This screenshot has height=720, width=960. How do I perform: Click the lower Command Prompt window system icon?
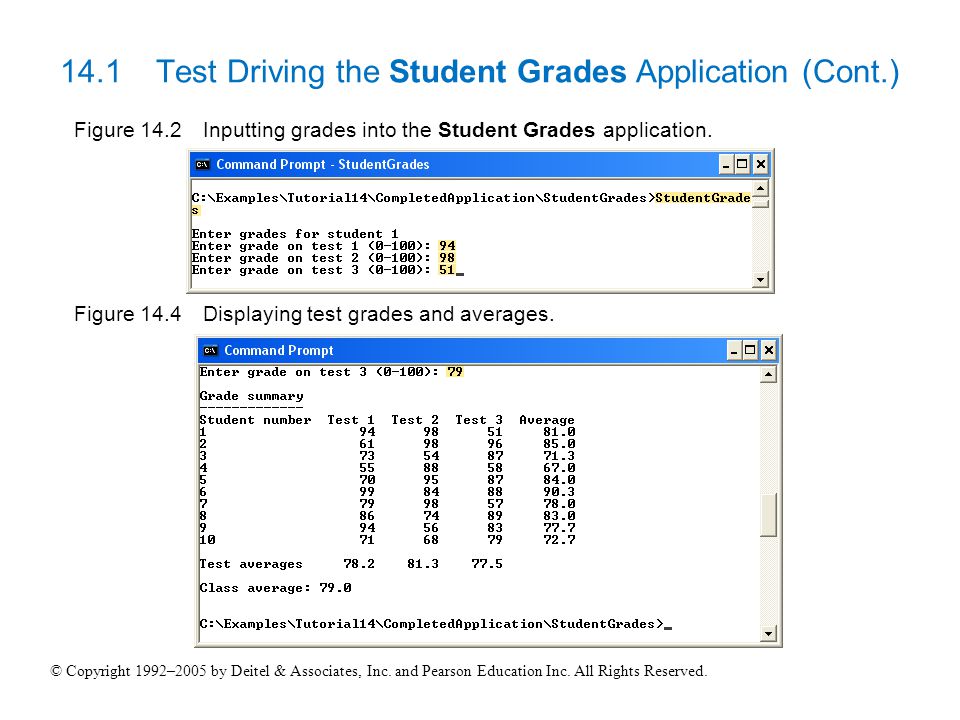(211, 350)
